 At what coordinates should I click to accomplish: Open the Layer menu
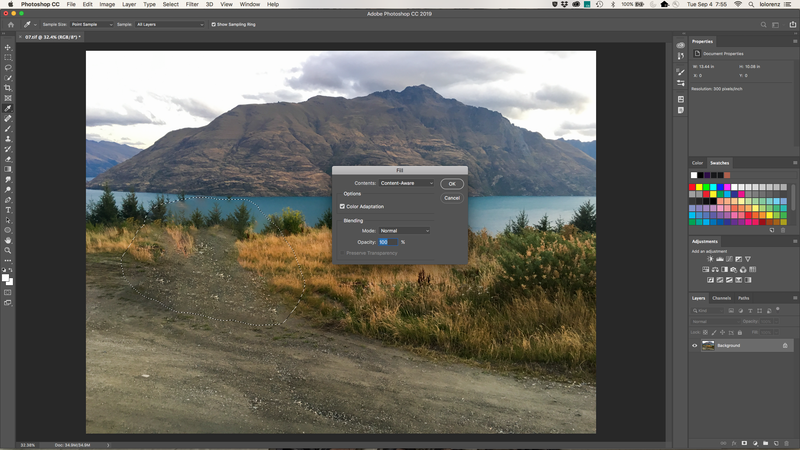(129, 4)
